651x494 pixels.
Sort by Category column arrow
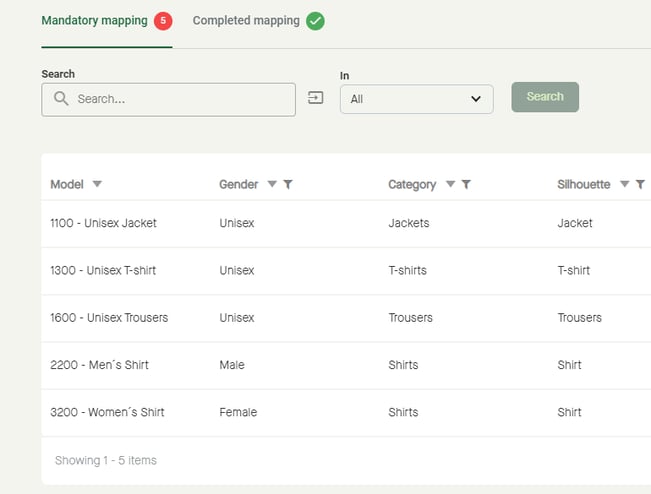point(450,185)
